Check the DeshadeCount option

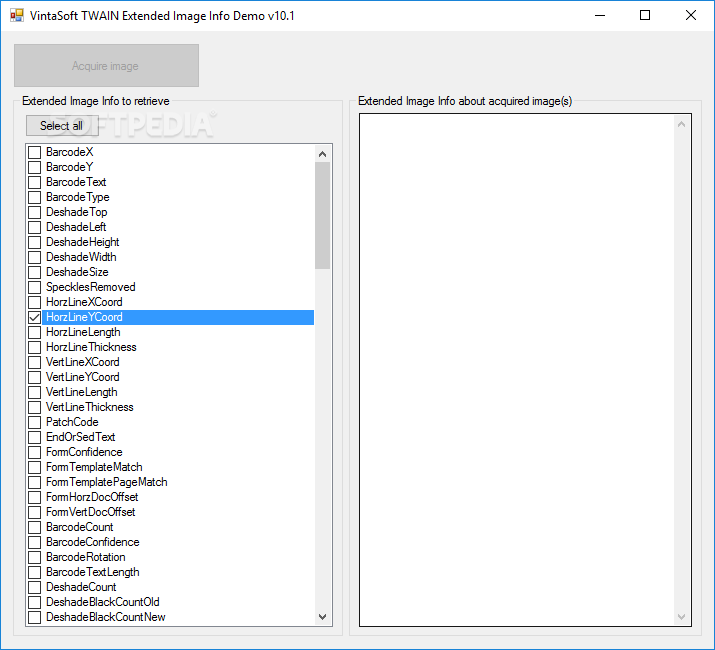[x=35, y=588]
